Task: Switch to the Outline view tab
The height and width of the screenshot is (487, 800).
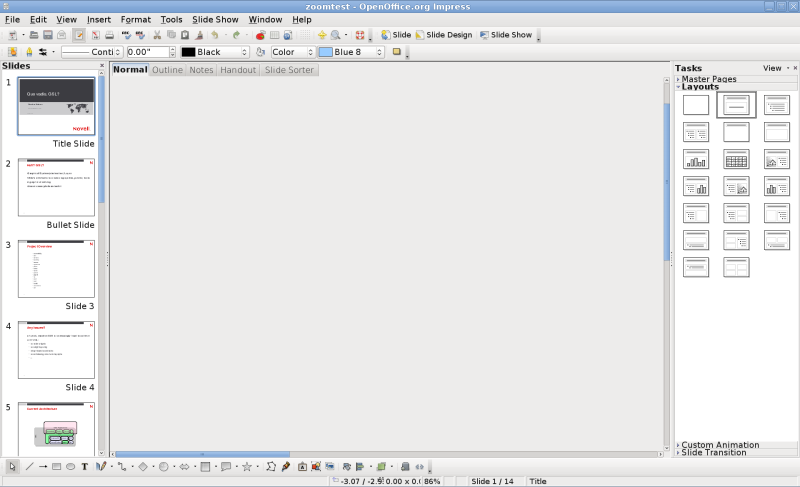Action: (167, 70)
